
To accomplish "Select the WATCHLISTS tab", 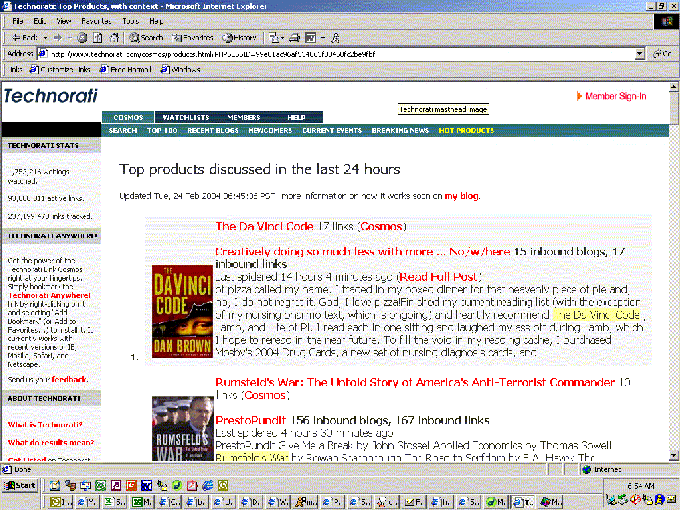I will (186, 117).
